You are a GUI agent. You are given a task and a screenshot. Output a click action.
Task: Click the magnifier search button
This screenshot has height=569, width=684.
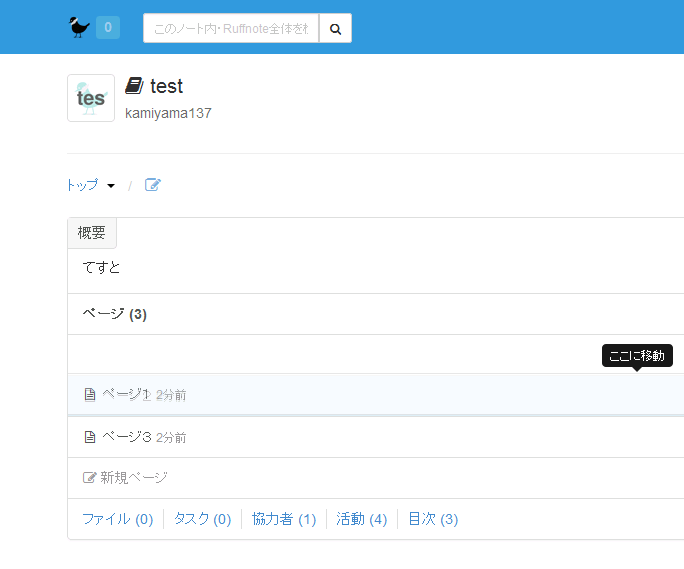(335, 29)
